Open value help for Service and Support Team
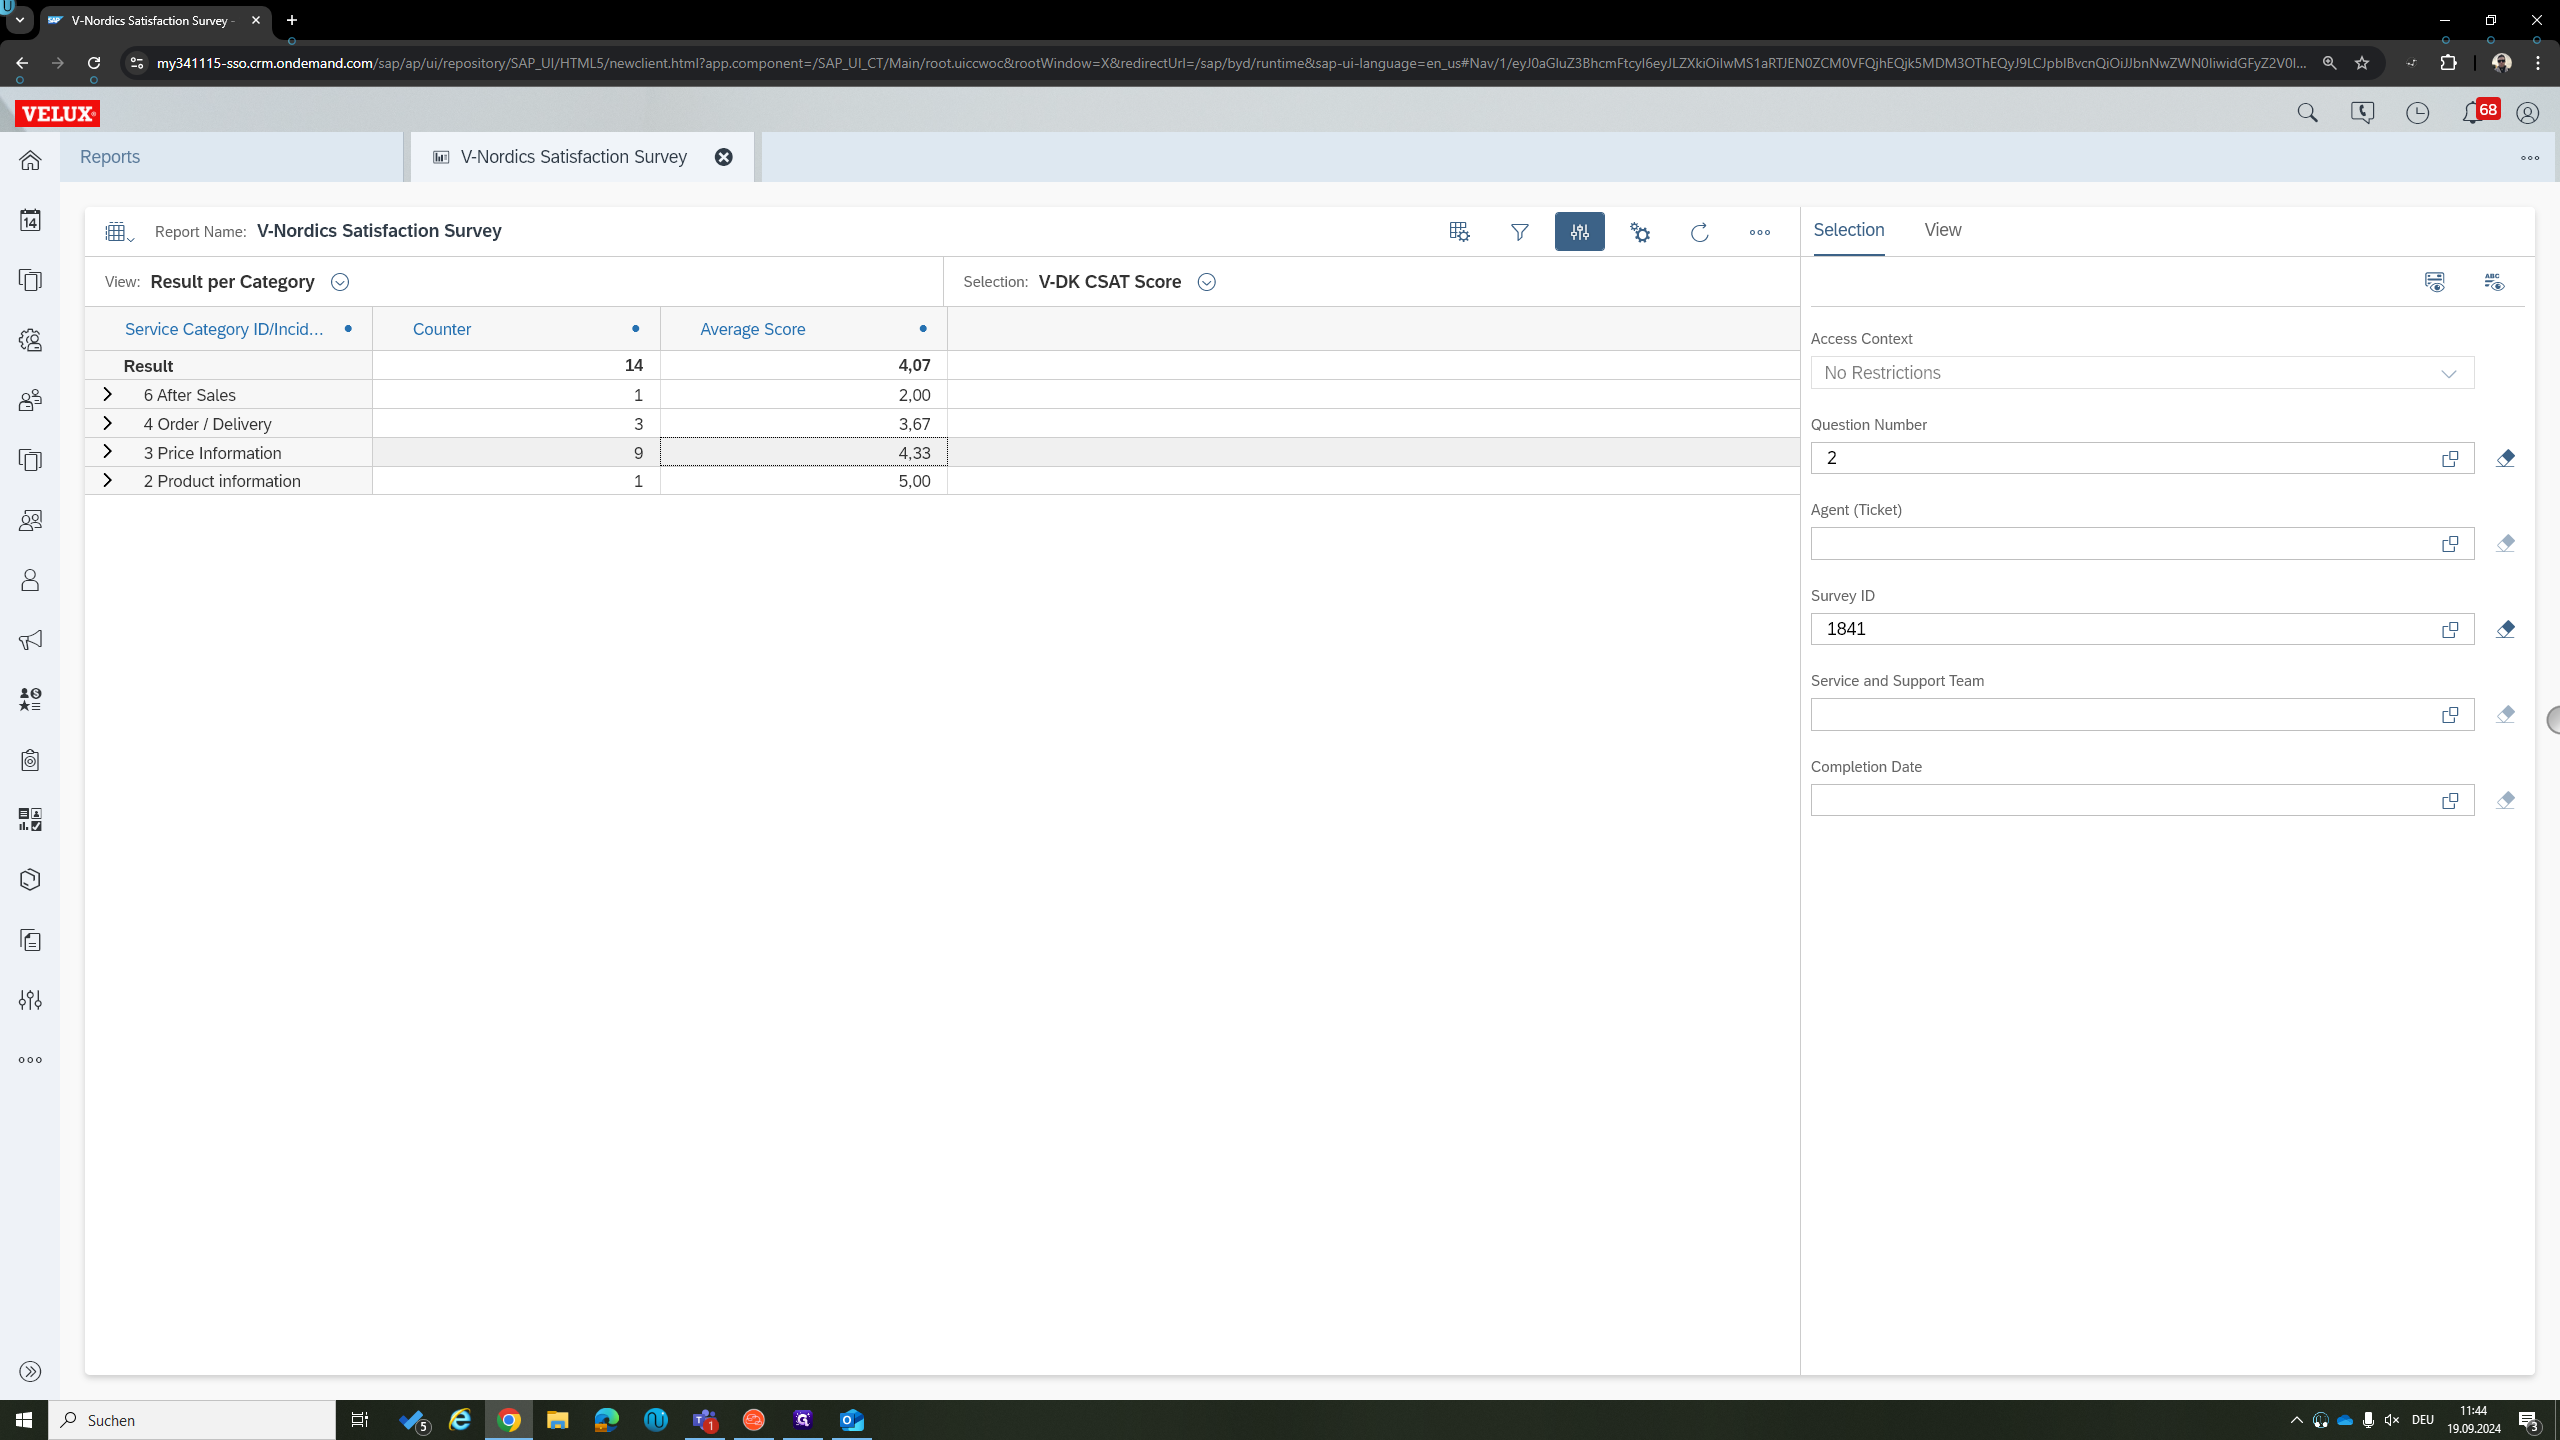Image resolution: width=2560 pixels, height=1440 pixels. point(2450,715)
